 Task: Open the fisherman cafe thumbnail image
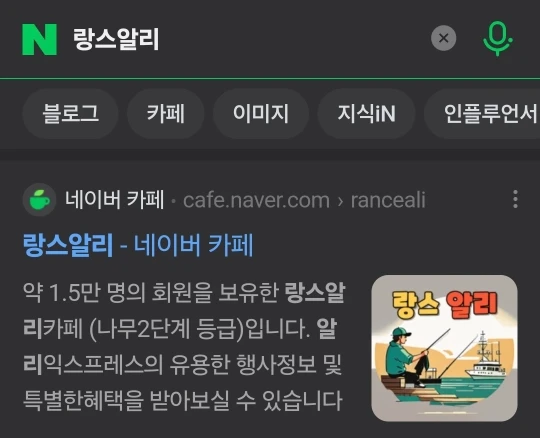pyautogui.click(x=444, y=348)
